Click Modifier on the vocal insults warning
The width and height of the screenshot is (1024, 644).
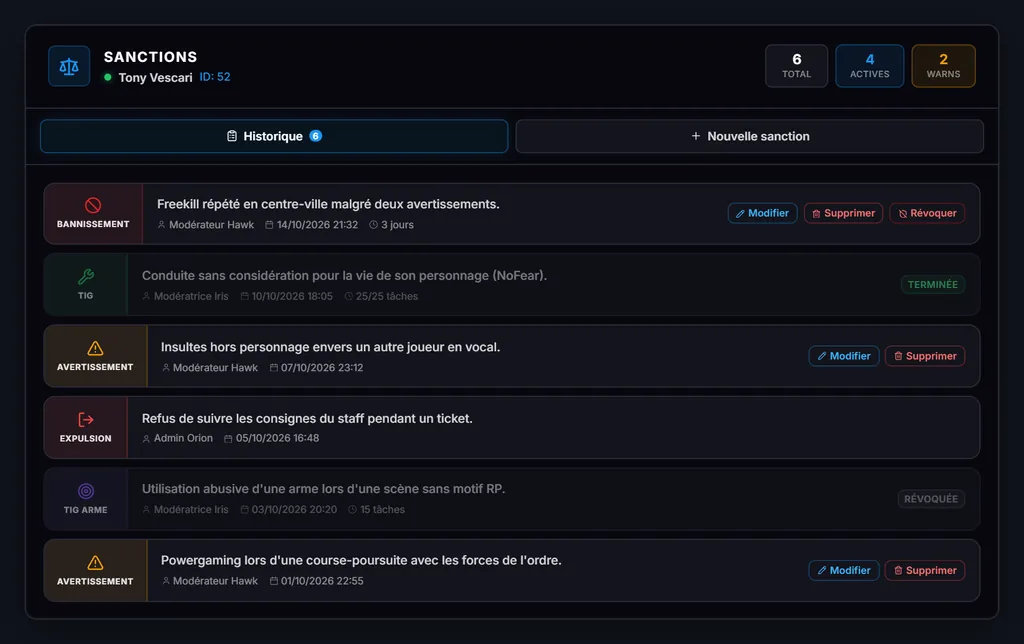pos(844,356)
